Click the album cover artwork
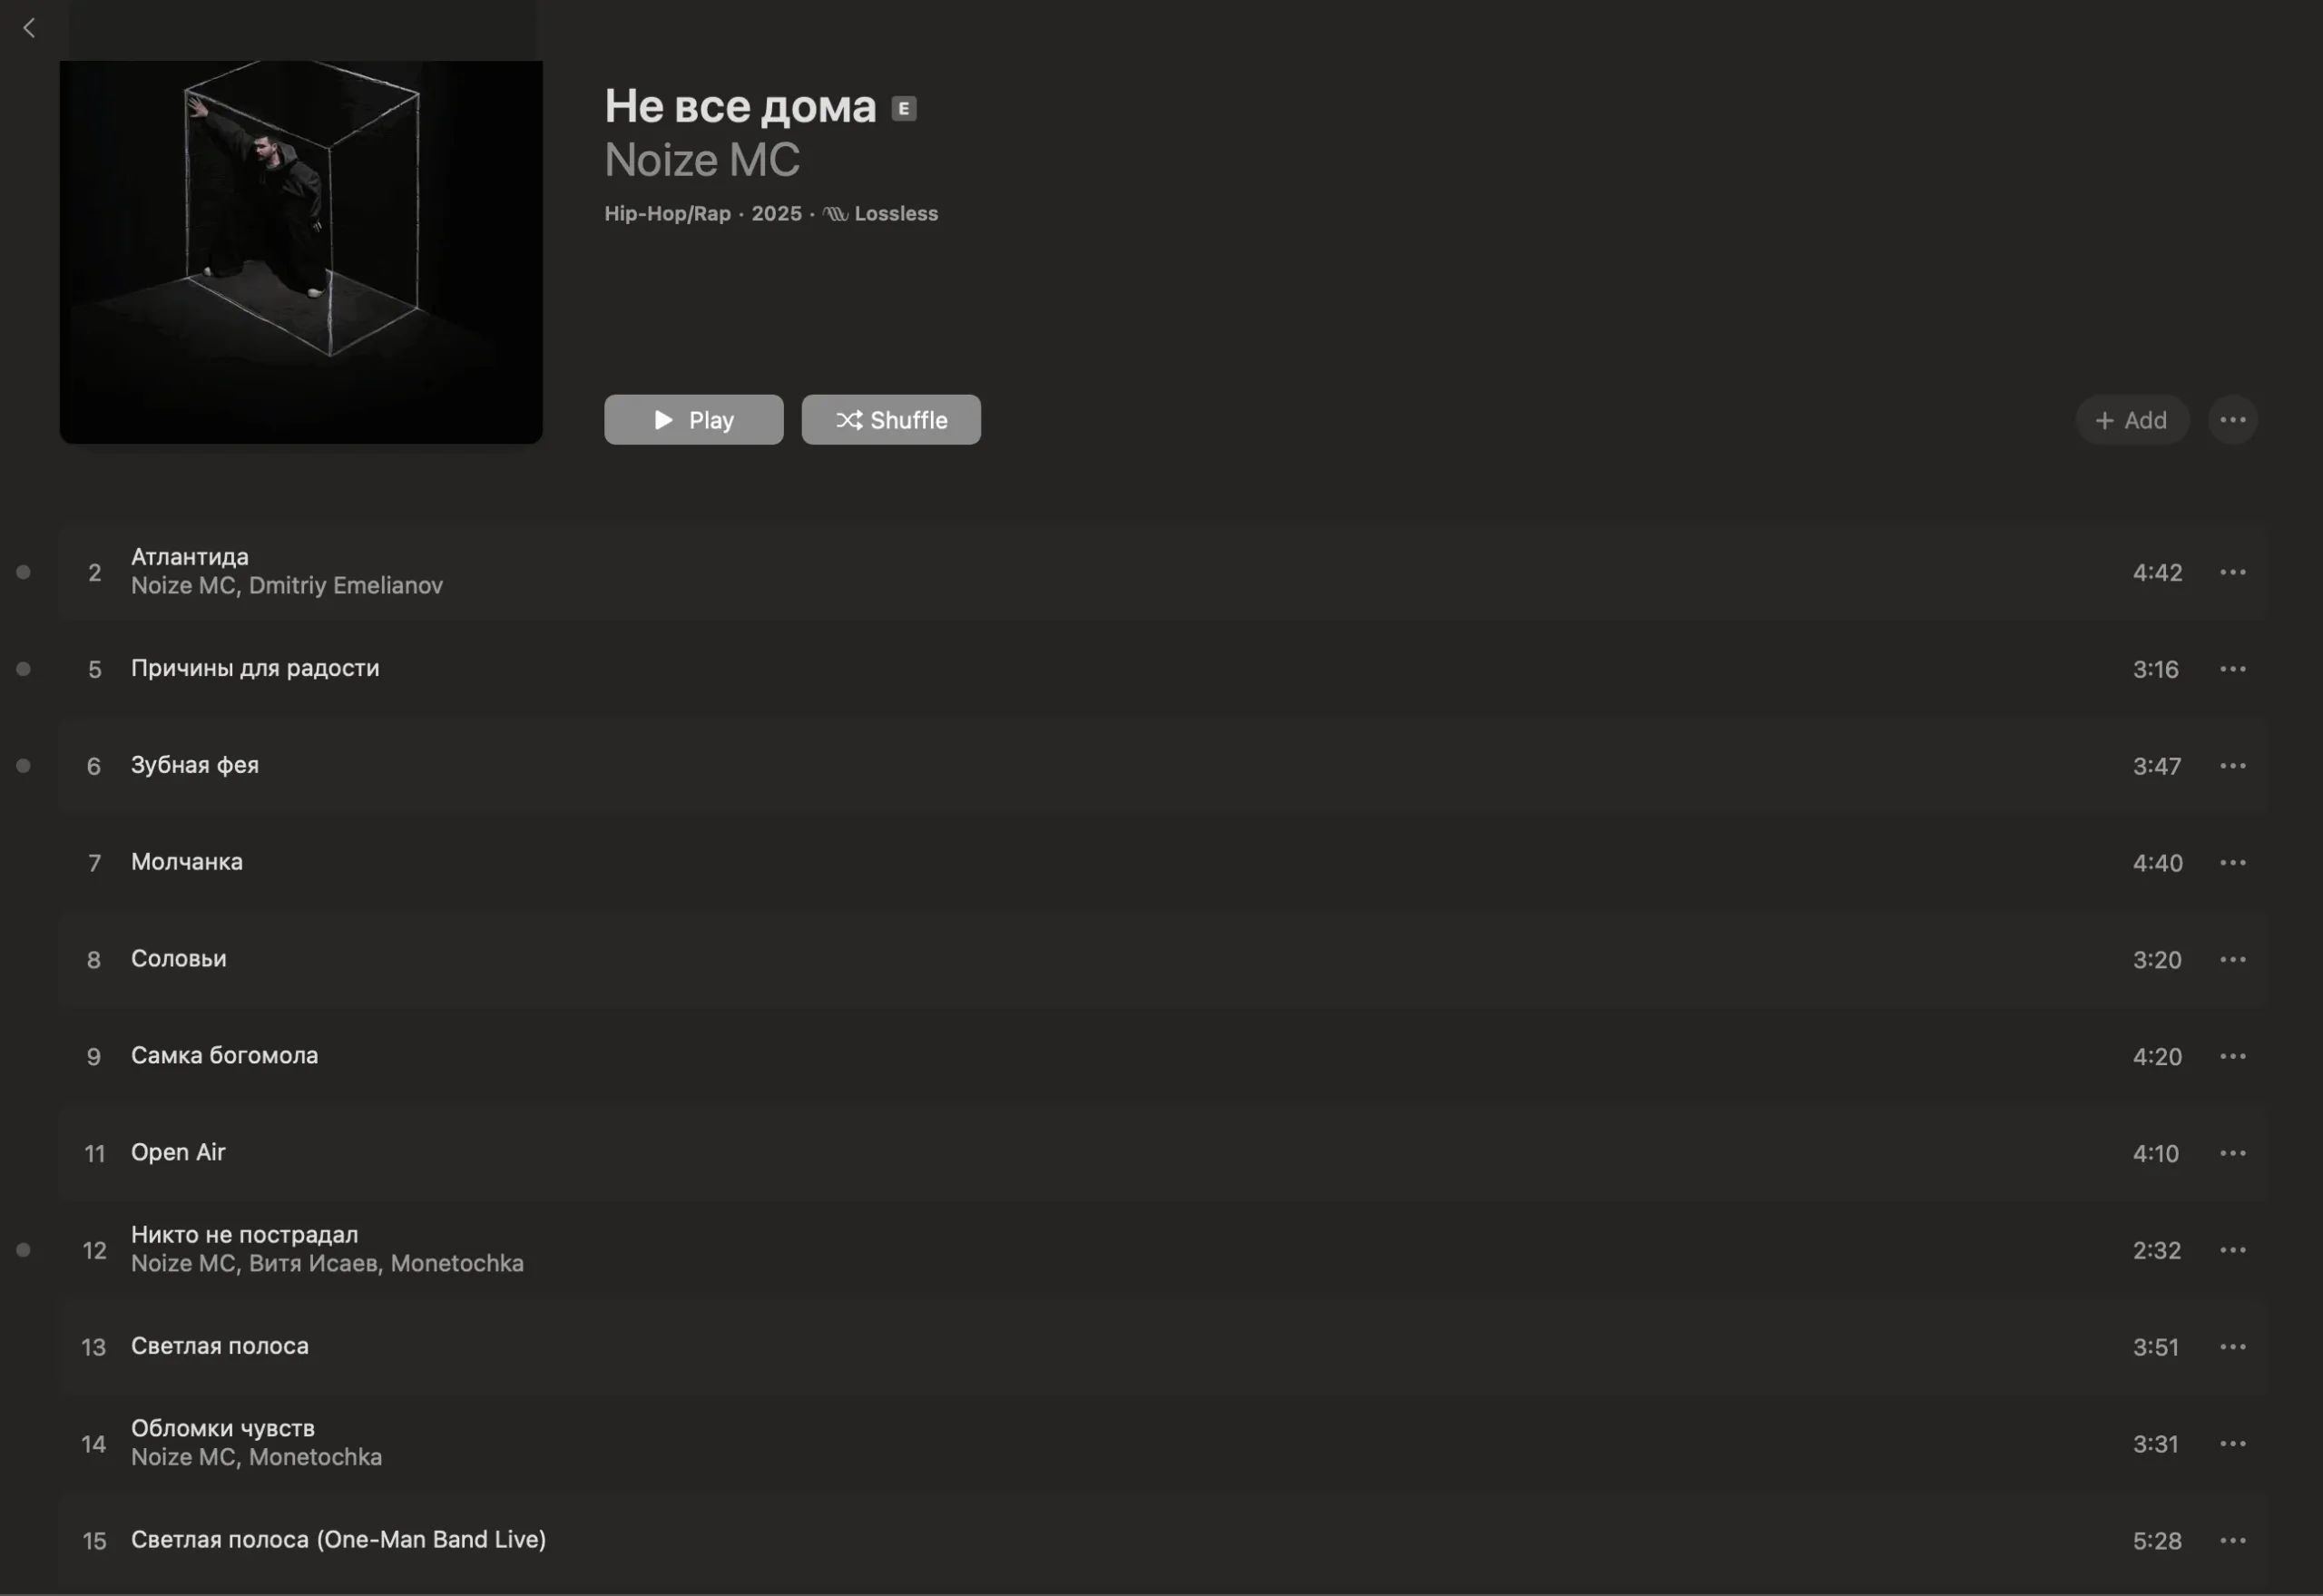This screenshot has height=1596, width=2323. tap(301, 252)
